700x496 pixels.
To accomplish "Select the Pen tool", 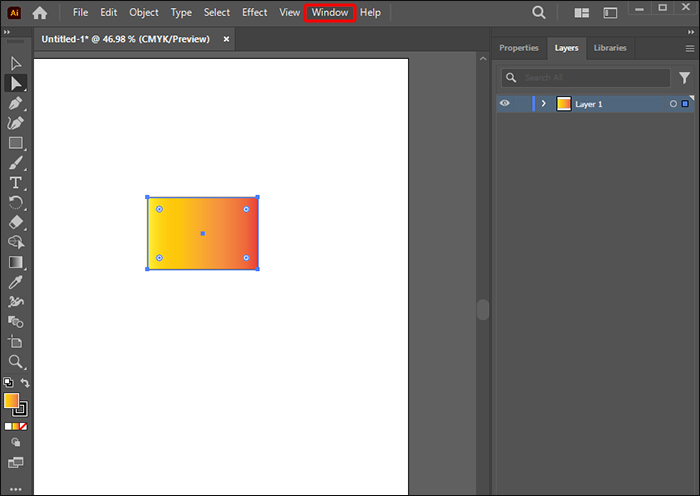I will (x=15, y=103).
